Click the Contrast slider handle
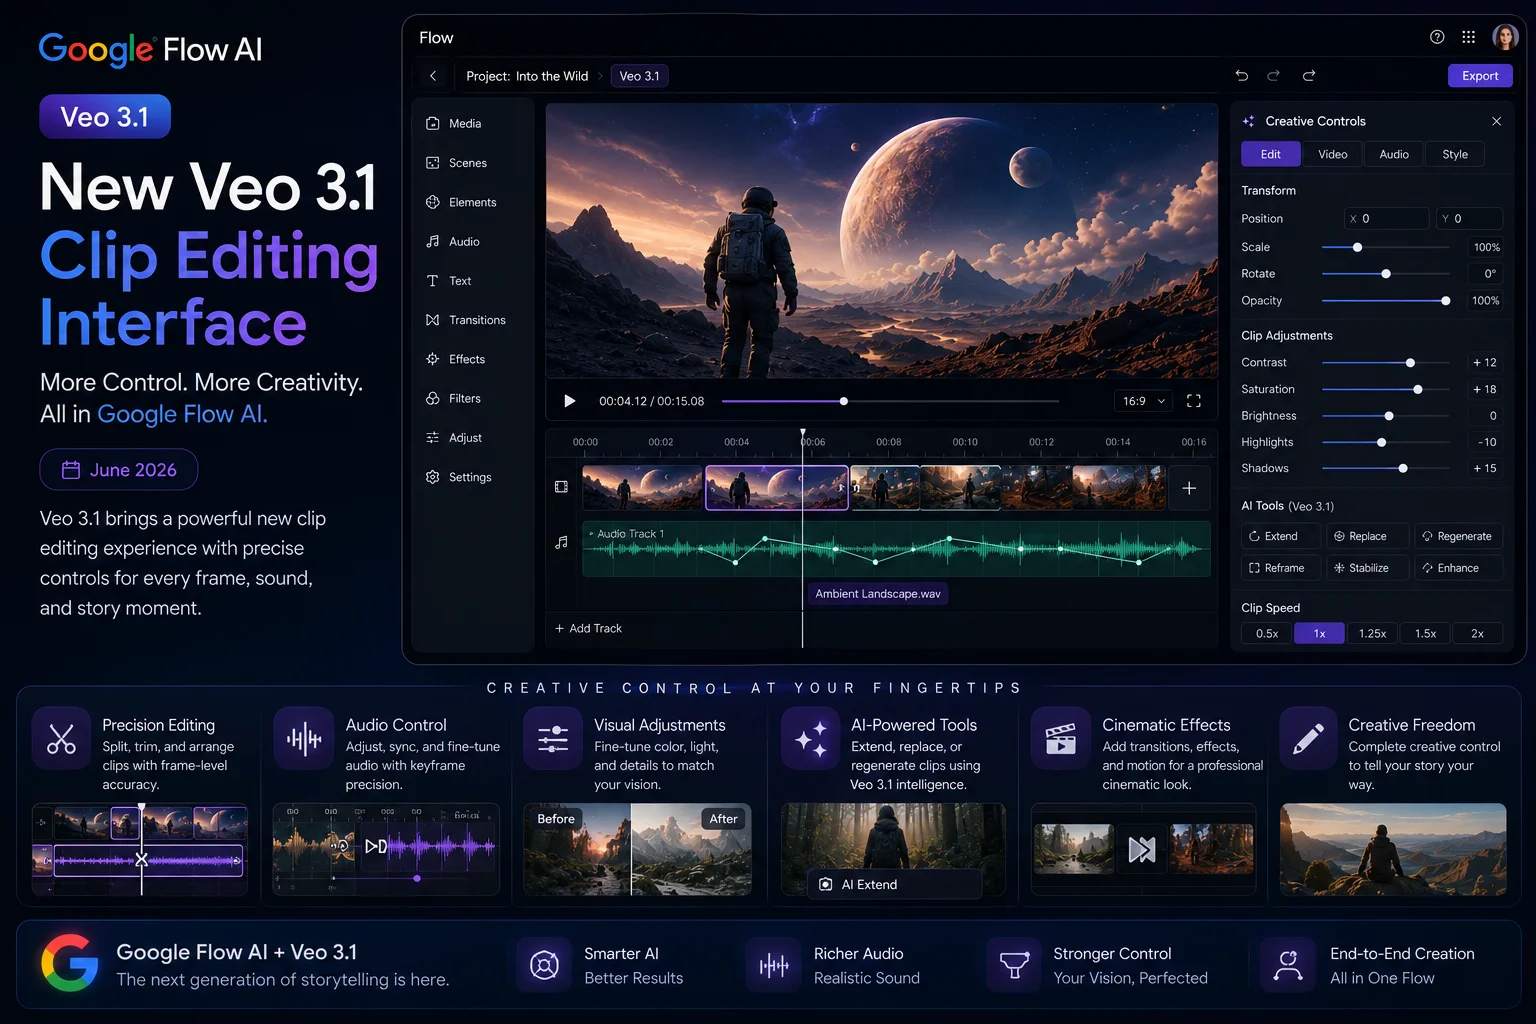 point(1411,363)
